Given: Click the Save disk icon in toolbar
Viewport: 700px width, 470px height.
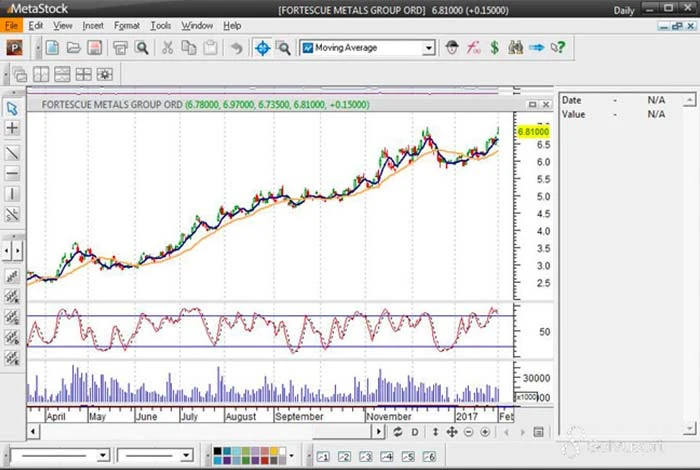Looking at the screenshot, I should [x=92, y=47].
